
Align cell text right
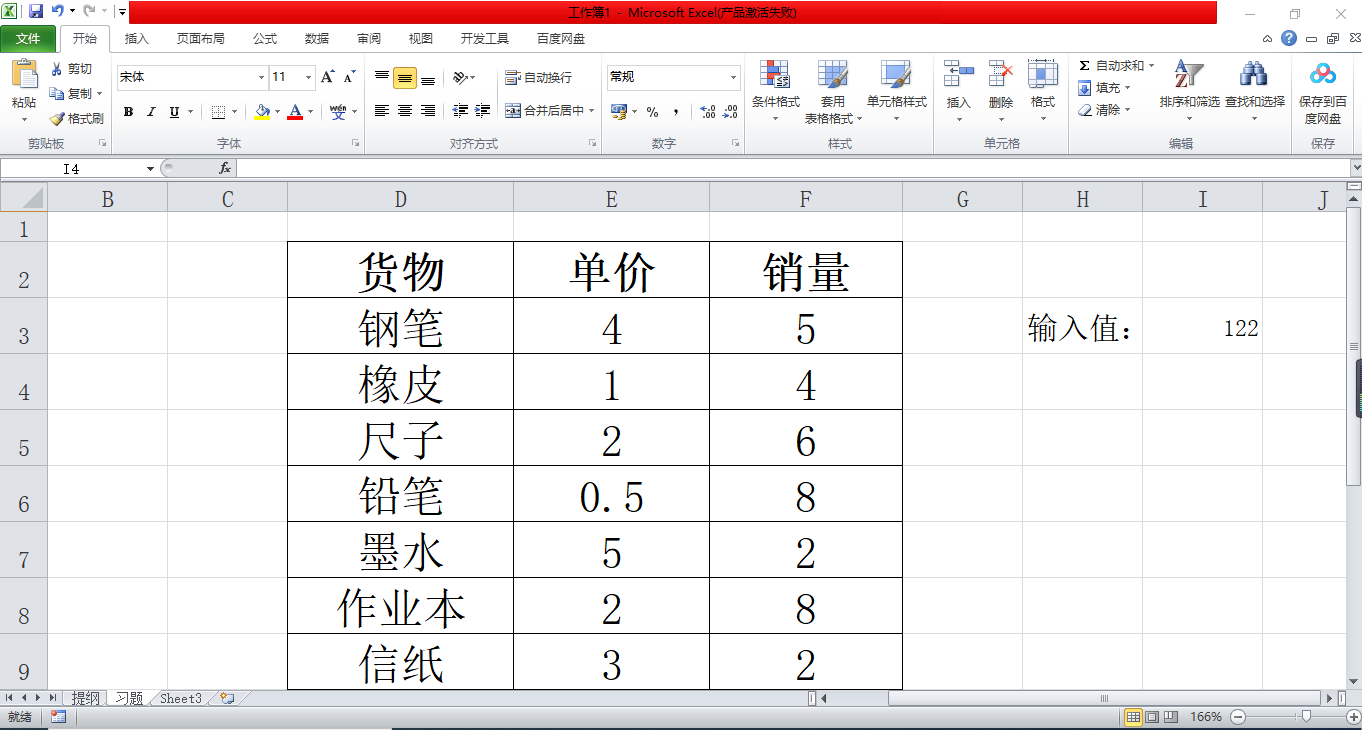pyautogui.click(x=428, y=111)
